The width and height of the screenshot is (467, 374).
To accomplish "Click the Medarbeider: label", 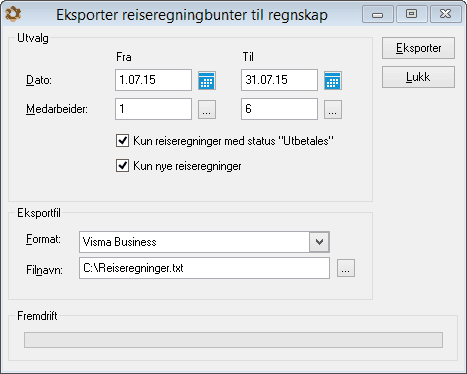I will click(x=57, y=109).
